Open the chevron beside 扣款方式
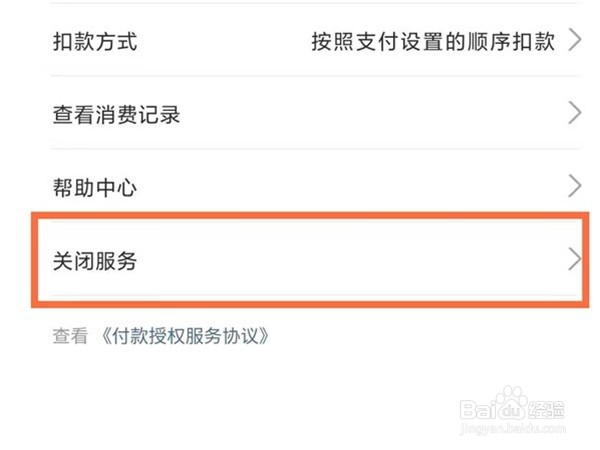Image resolution: width=600 pixels, height=450 pixels. pos(574,42)
